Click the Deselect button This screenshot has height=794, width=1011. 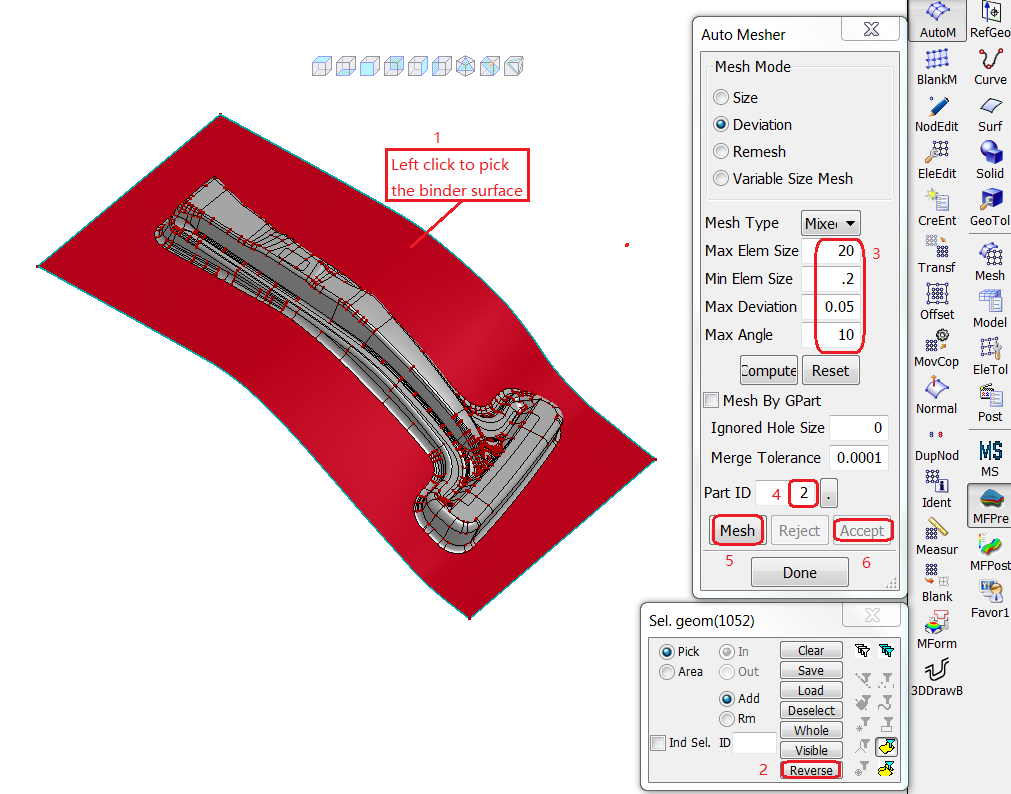[x=811, y=710]
